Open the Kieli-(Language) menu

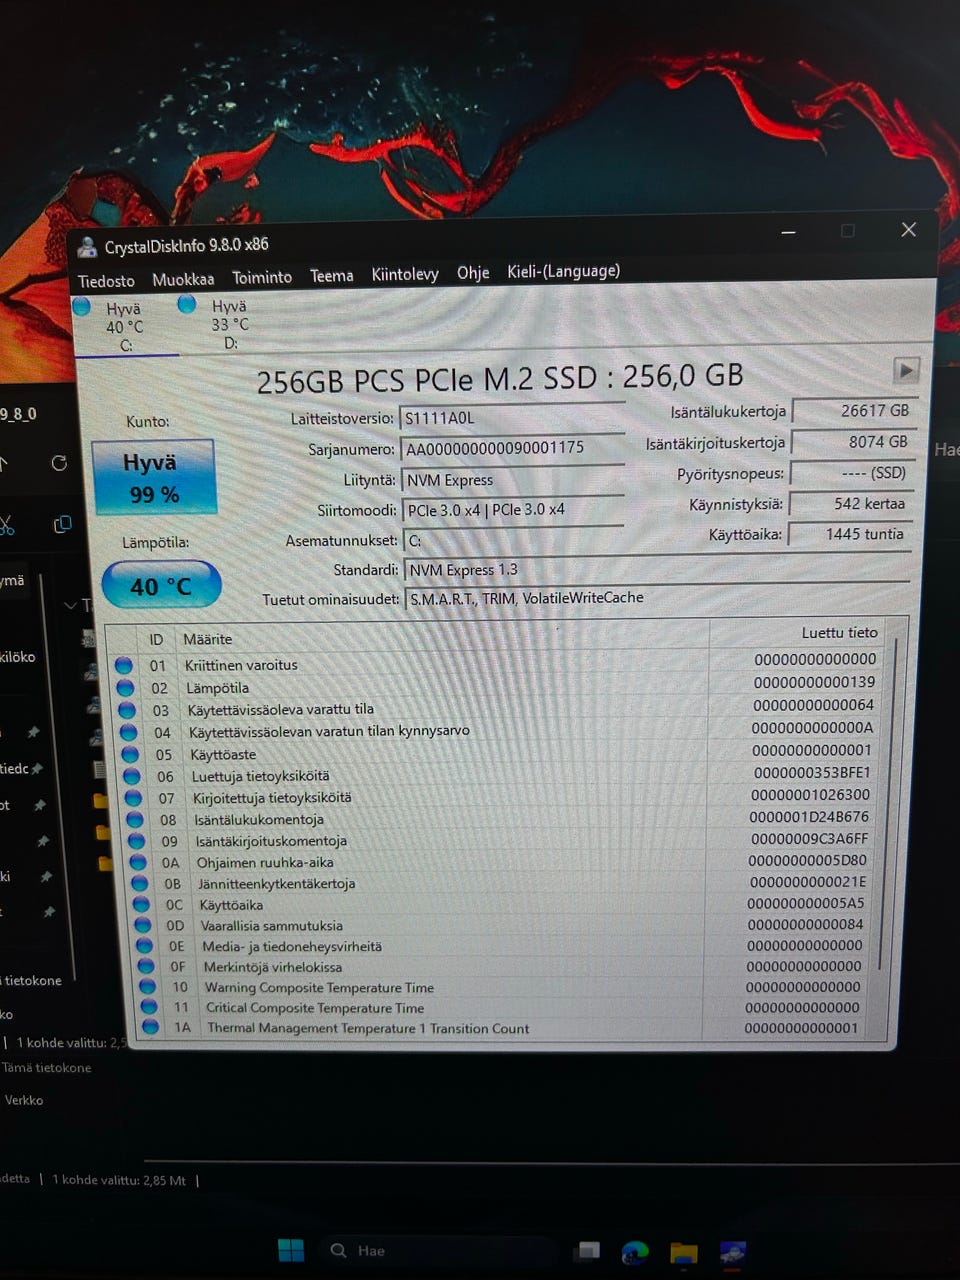(563, 271)
